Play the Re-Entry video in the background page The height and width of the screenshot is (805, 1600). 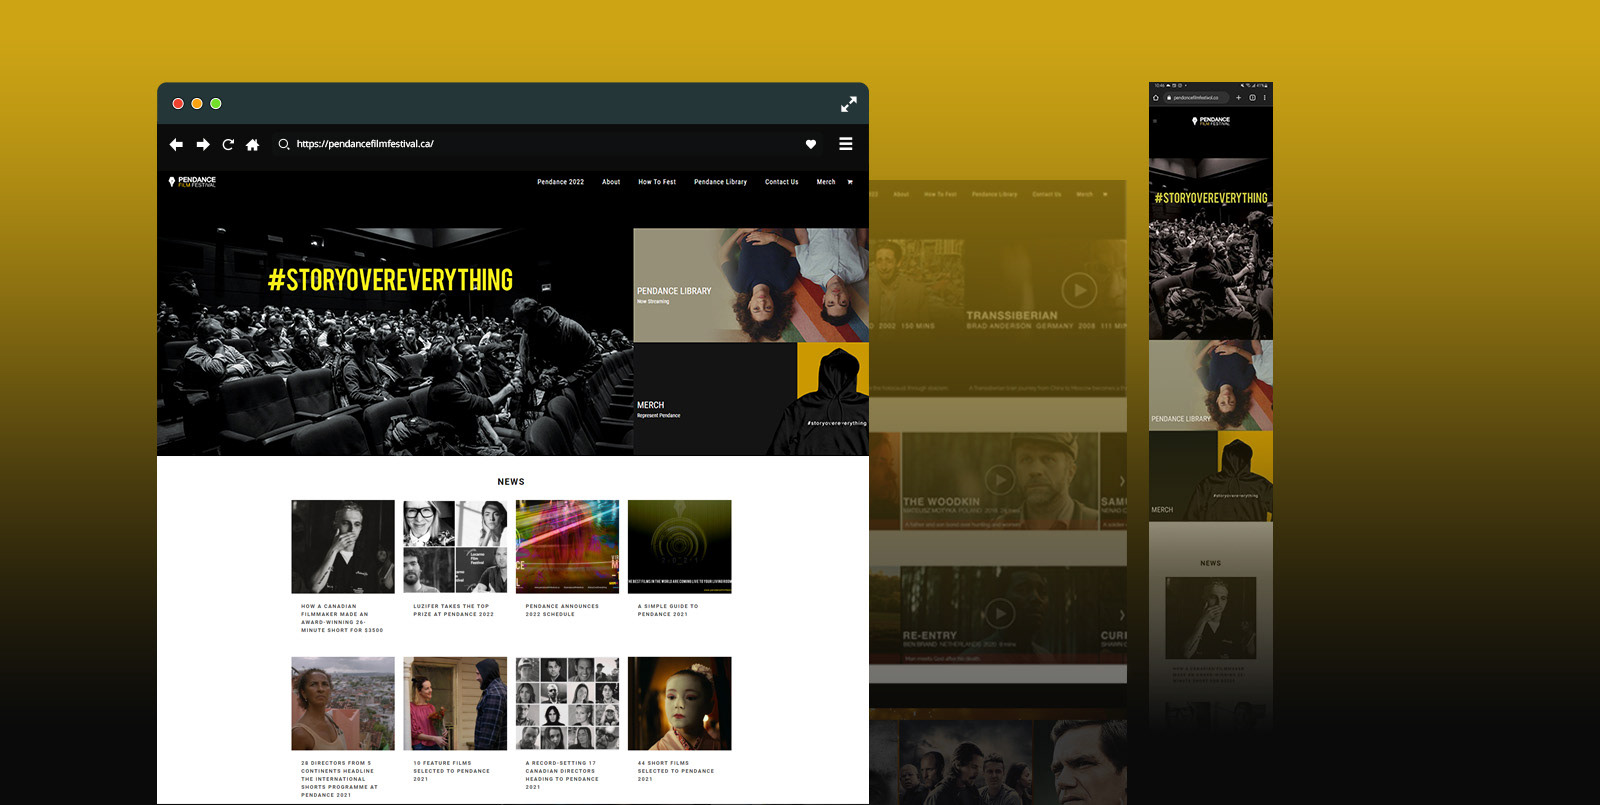click(x=999, y=613)
